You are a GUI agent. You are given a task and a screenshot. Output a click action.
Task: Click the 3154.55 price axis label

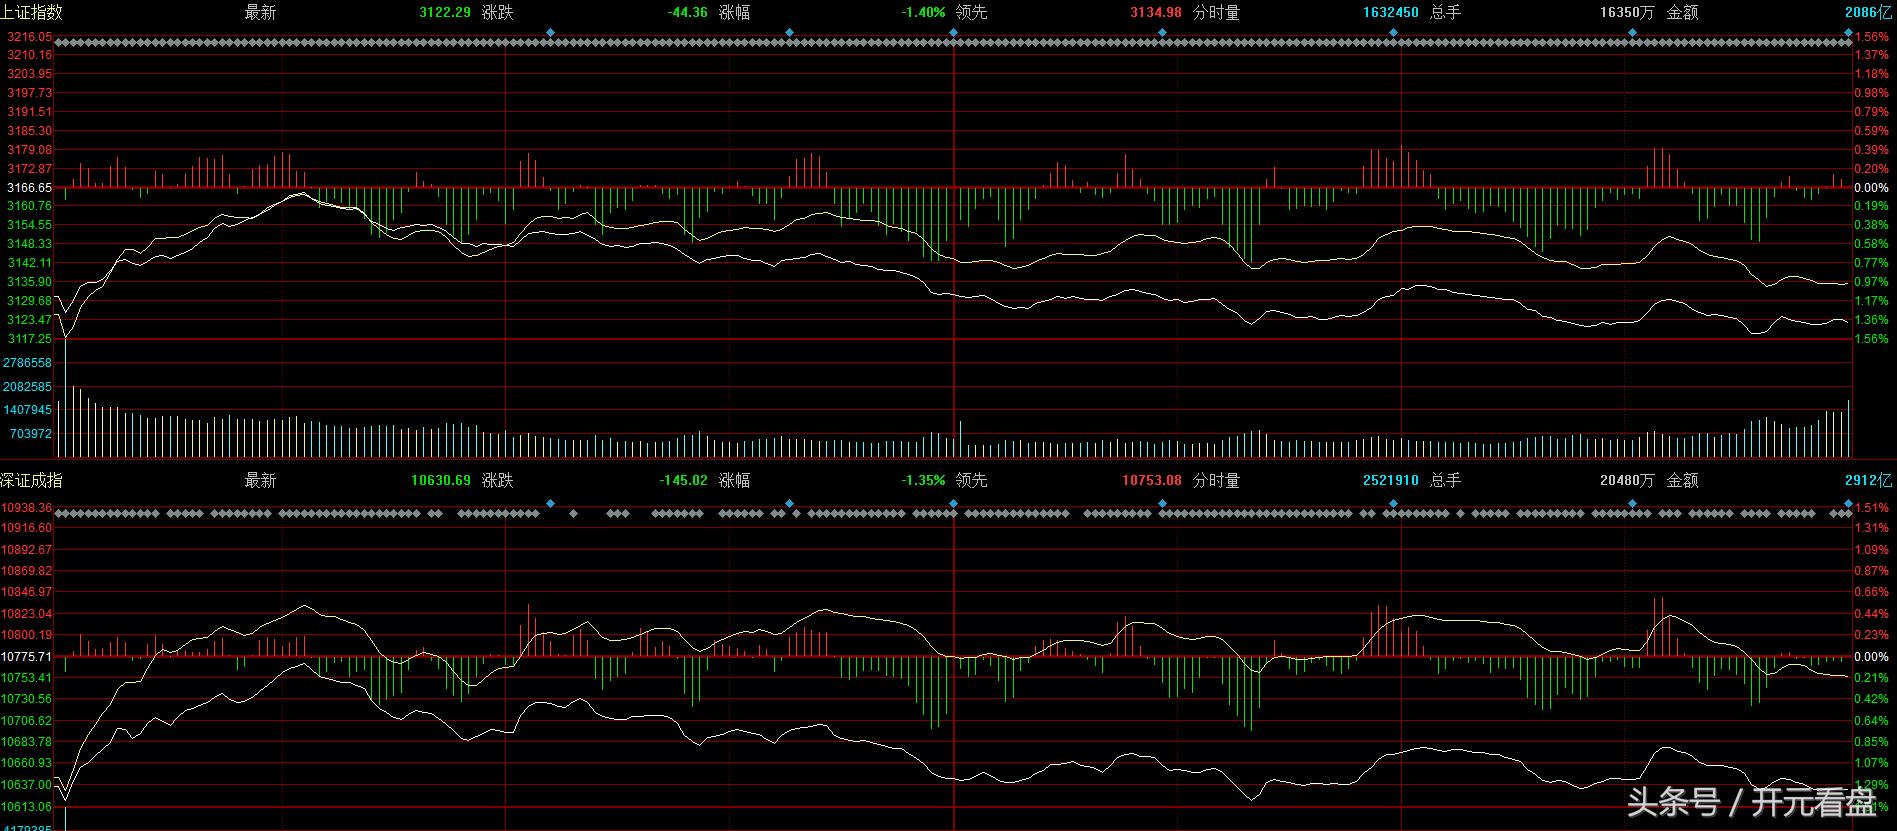tap(29, 225)
